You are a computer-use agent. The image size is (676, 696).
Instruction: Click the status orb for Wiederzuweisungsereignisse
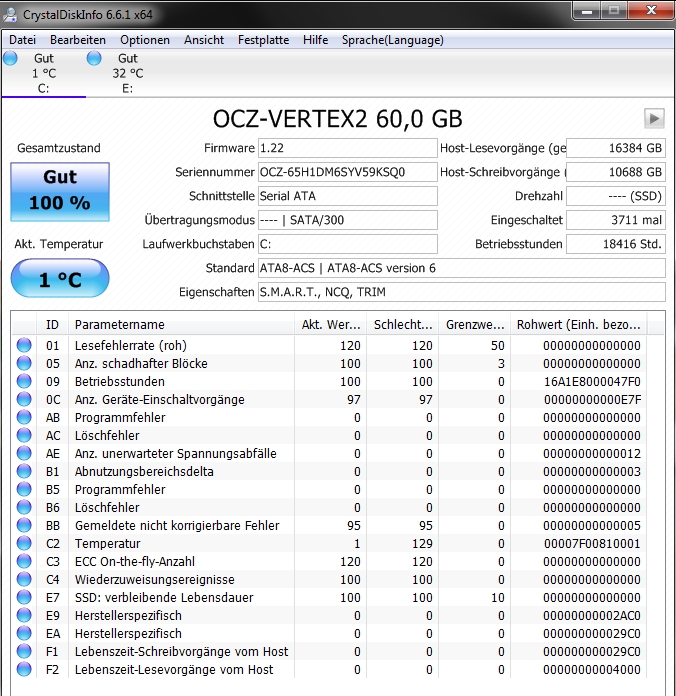(24, 579)
